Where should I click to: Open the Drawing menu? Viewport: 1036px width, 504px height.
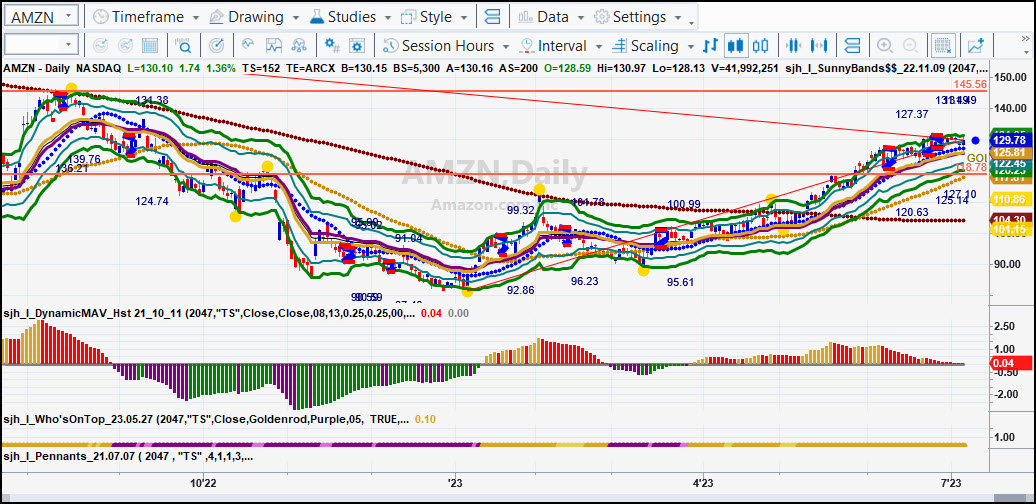click(254, 17)
